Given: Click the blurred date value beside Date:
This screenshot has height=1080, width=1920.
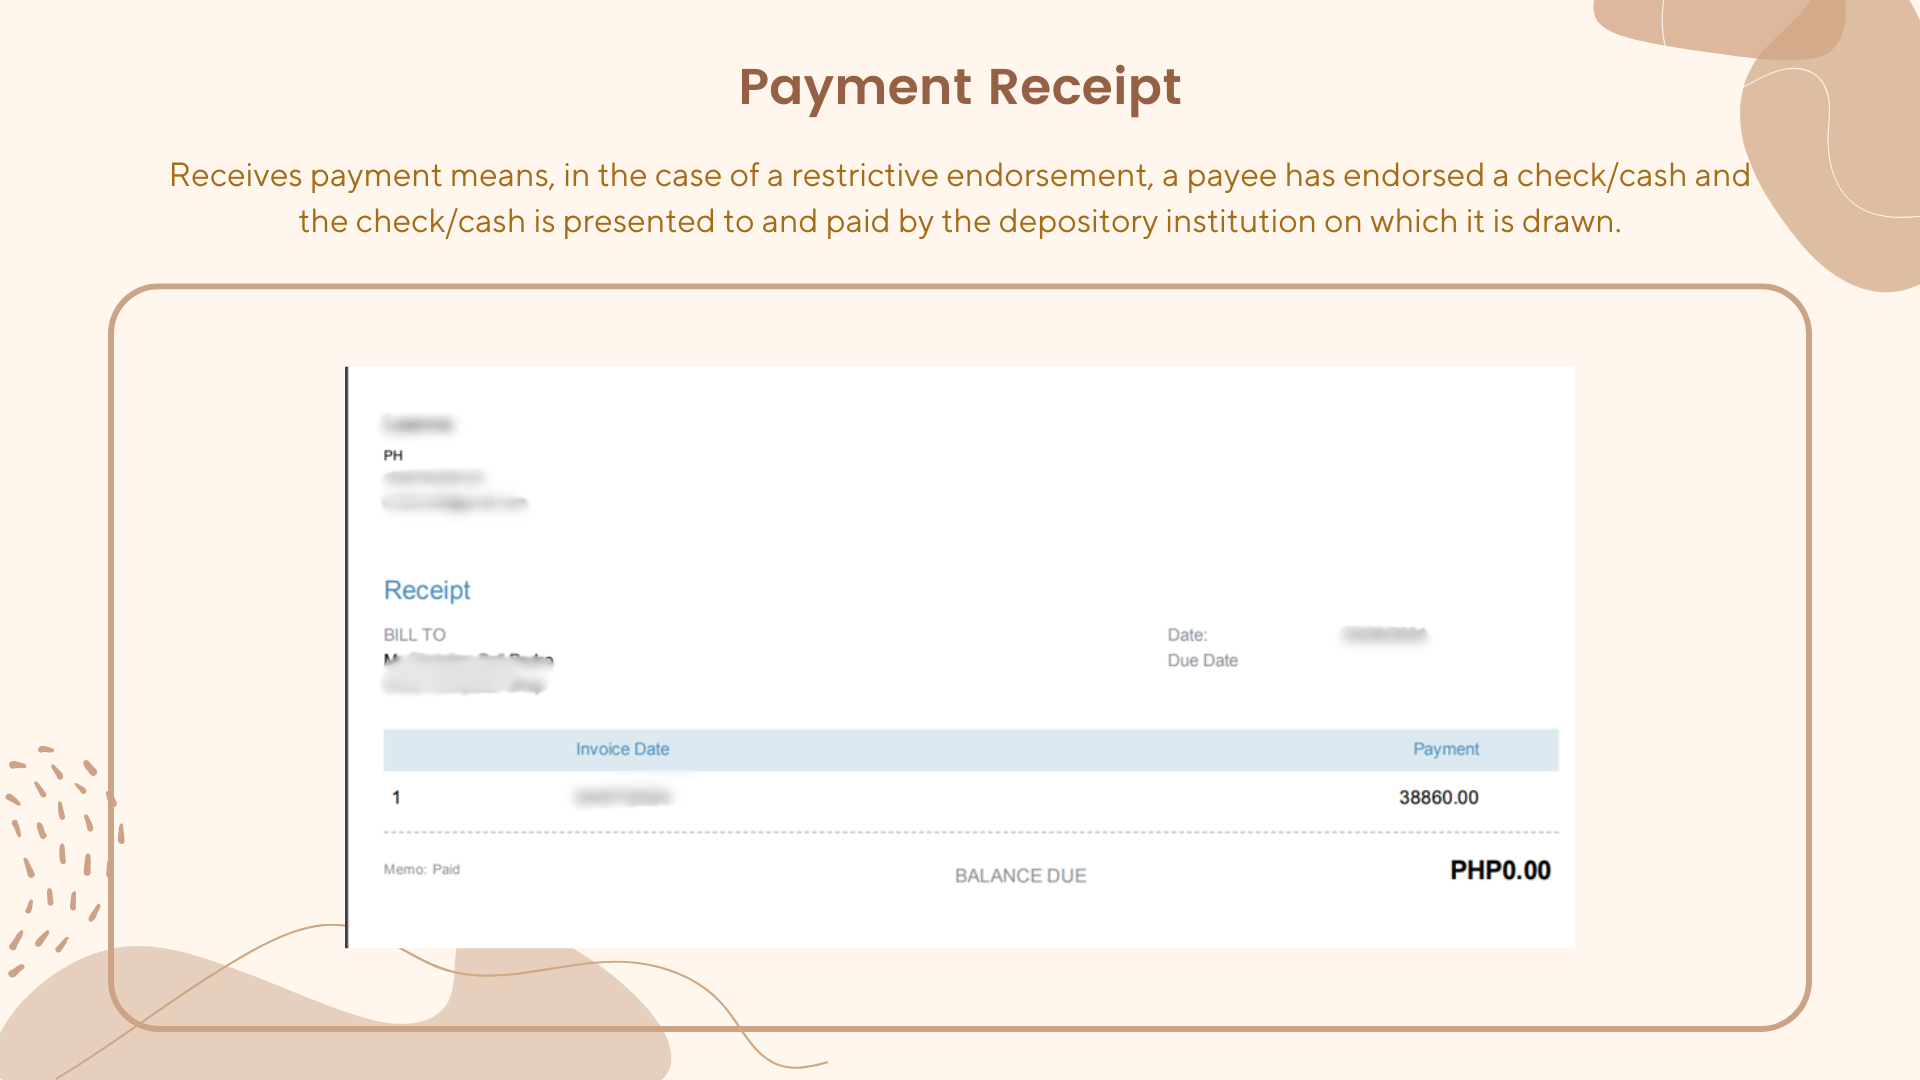Looking at the screenshot, I should pos(1384,635).
